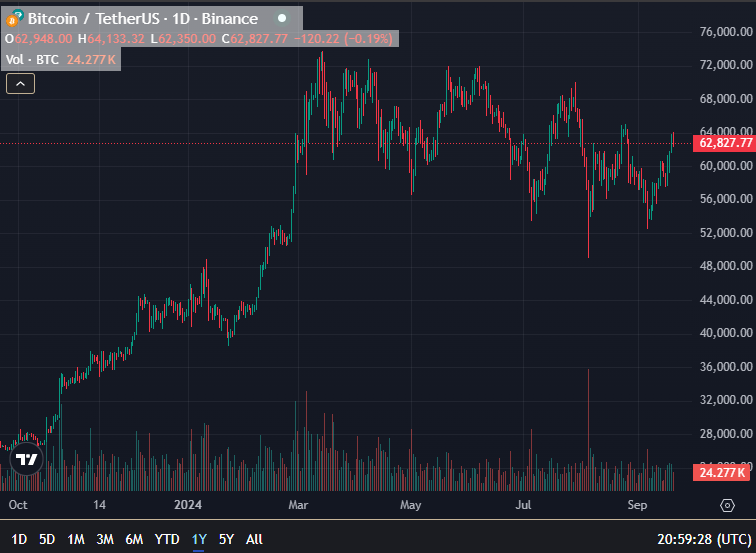Show All time range data
Viewport: 756px width, 553px height.
[x=254, y=539]
